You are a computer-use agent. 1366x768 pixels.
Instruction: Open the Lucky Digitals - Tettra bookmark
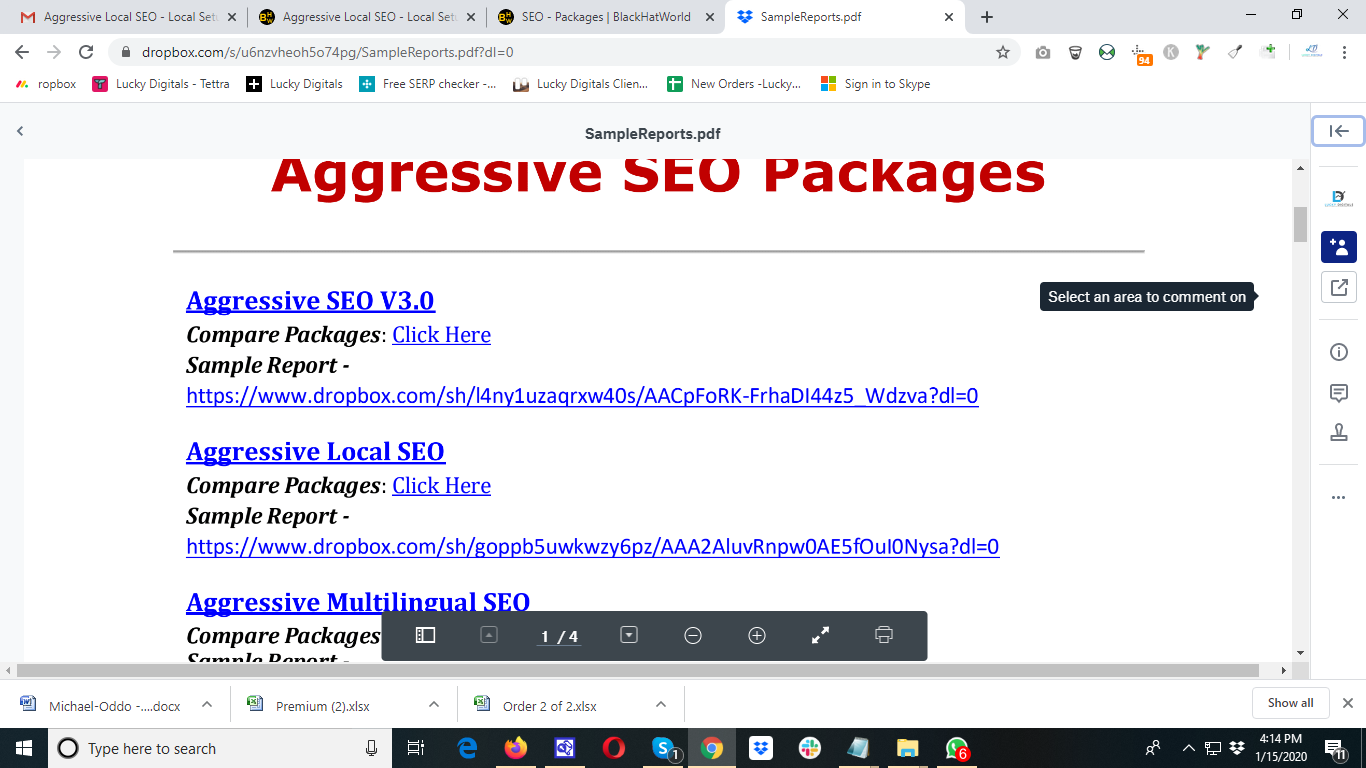tap(161, 84)
